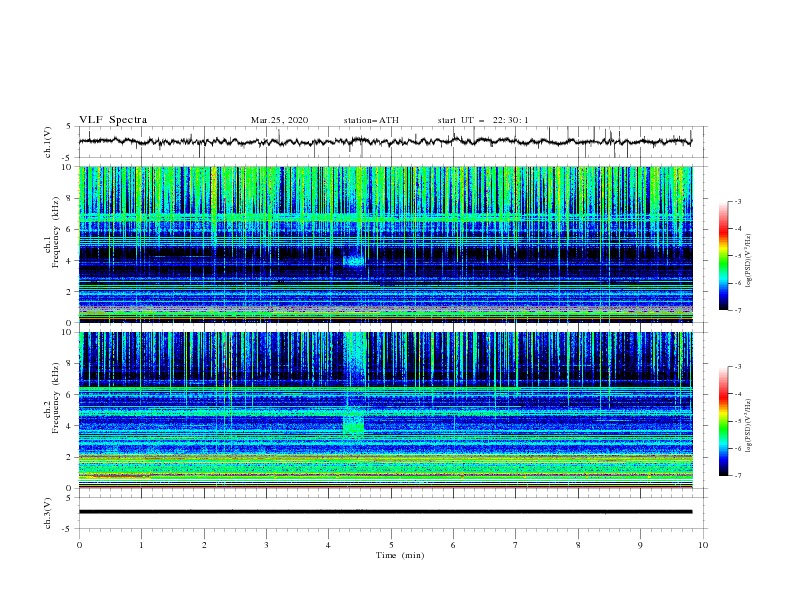Click the "3" tick on the time axis
792x612 pixels.
(266, 545)
